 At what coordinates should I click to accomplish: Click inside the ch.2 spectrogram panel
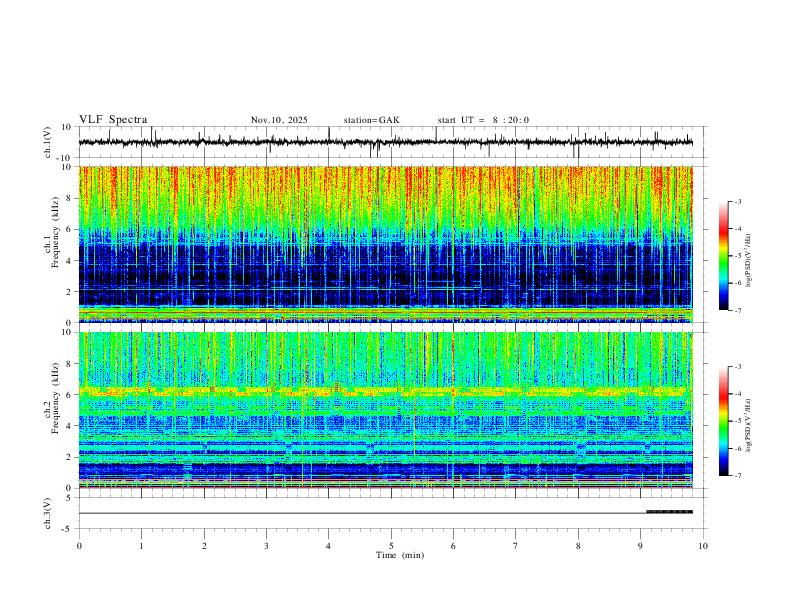pyautogui.click(x=385, y=410)
